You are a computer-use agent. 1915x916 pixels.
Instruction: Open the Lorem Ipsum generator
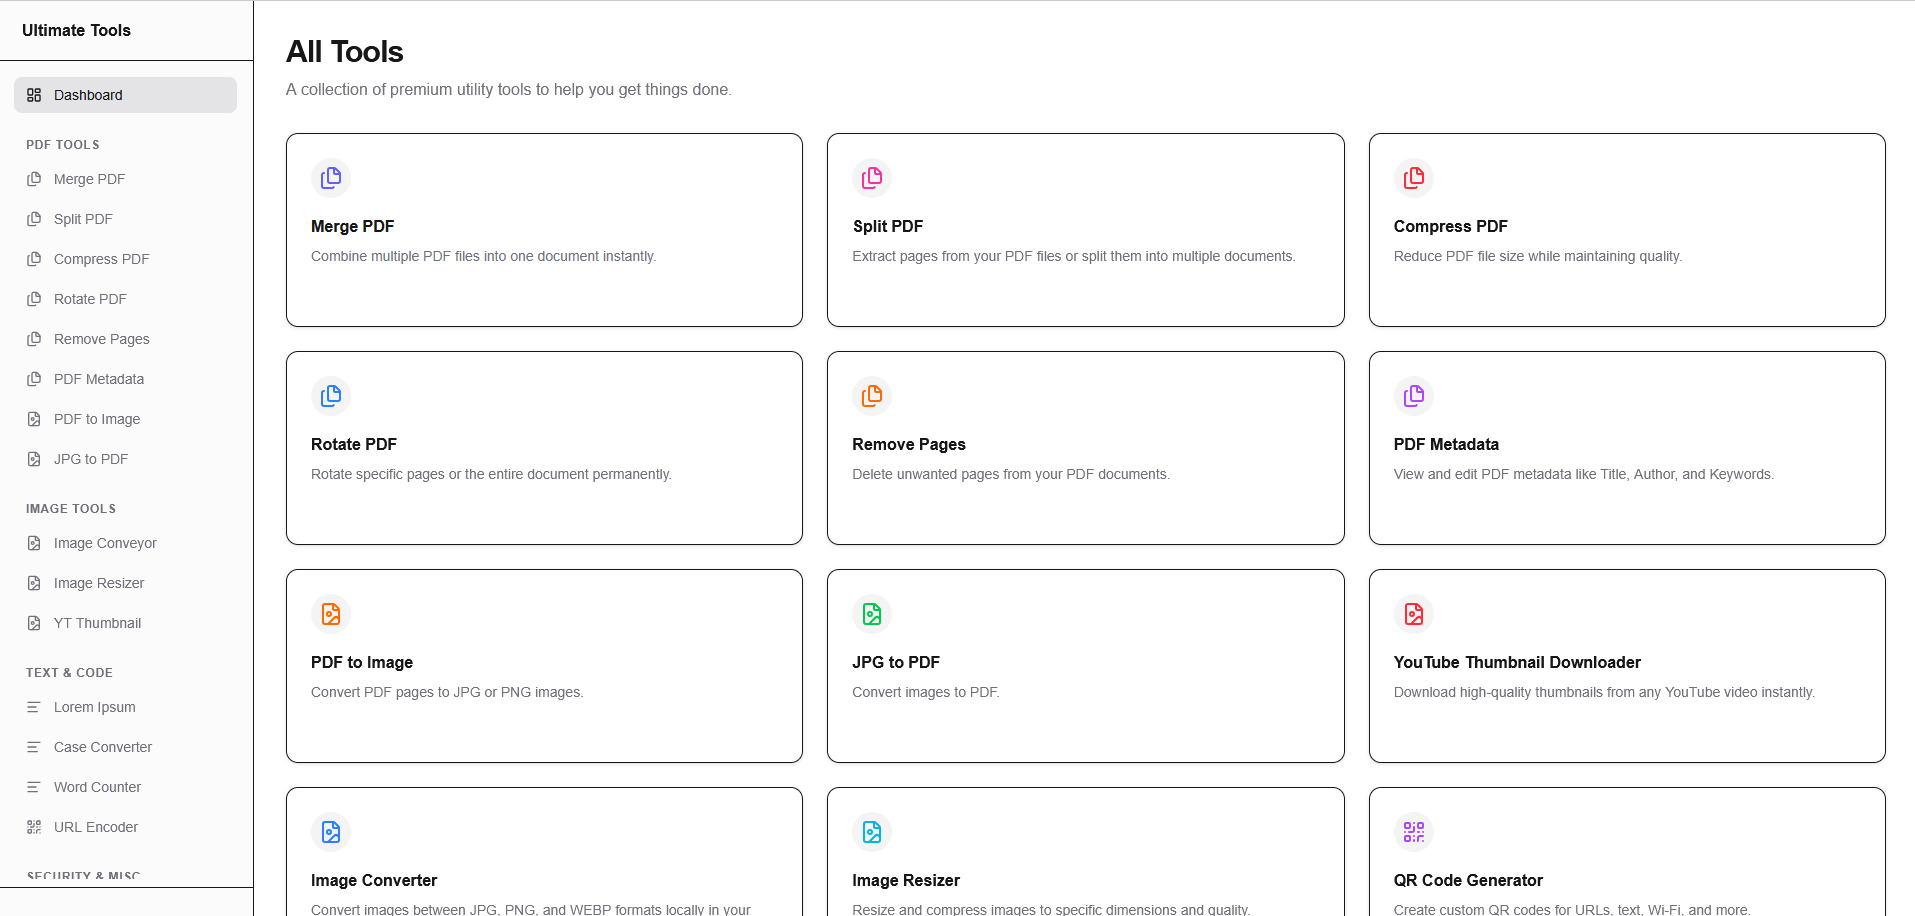point(94,707)
